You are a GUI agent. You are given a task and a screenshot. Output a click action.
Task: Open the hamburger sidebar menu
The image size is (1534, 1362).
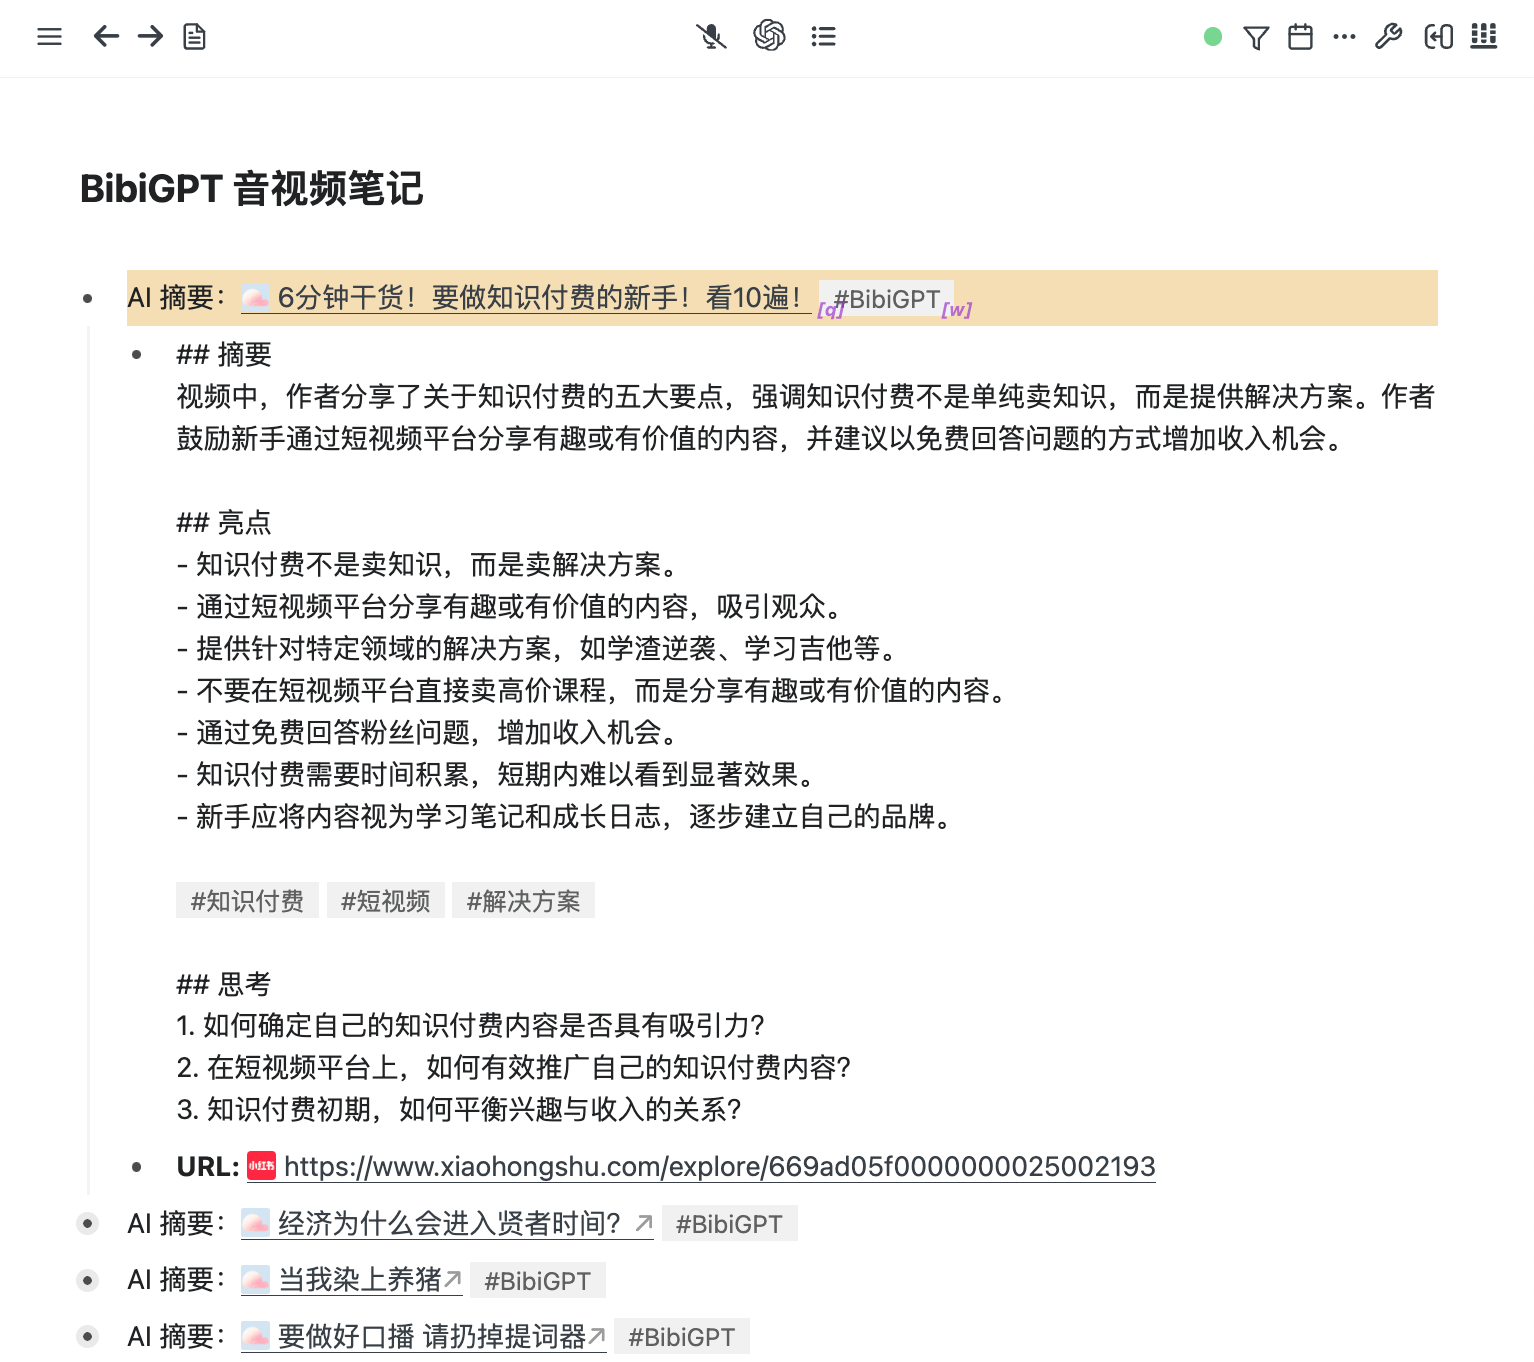49,37
